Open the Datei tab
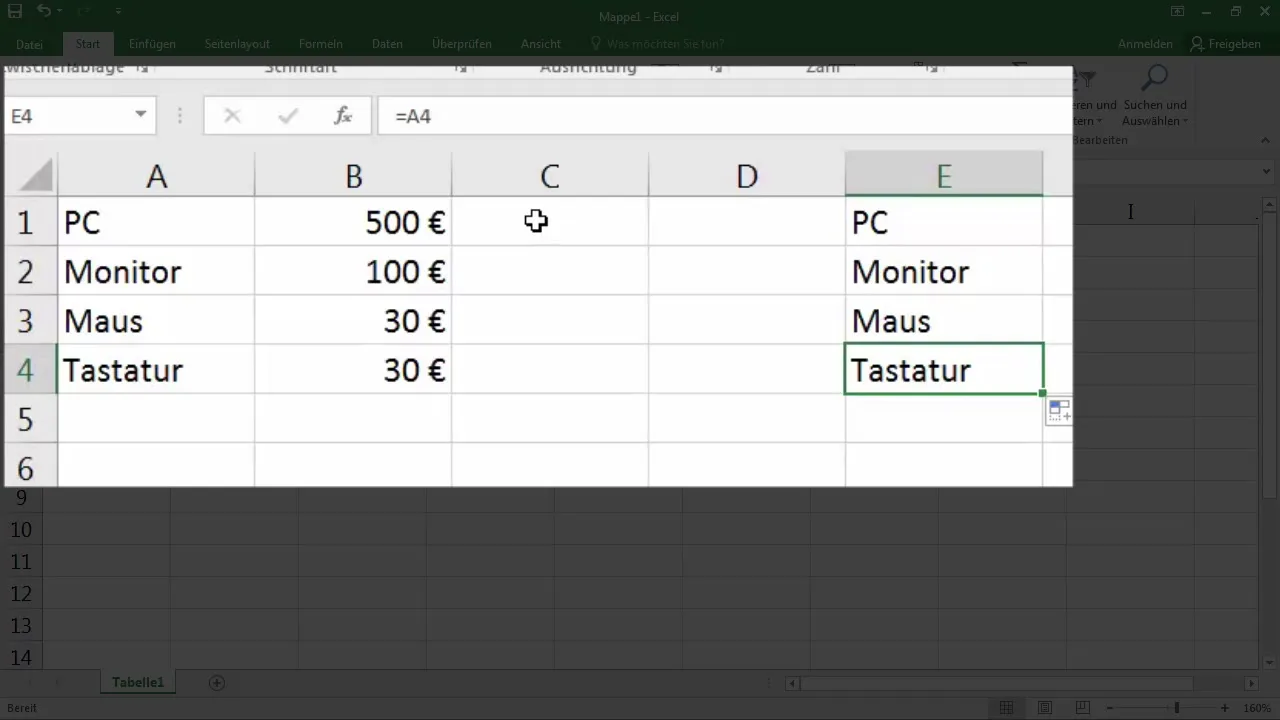The image size is (1280, 720). [30, 44]
